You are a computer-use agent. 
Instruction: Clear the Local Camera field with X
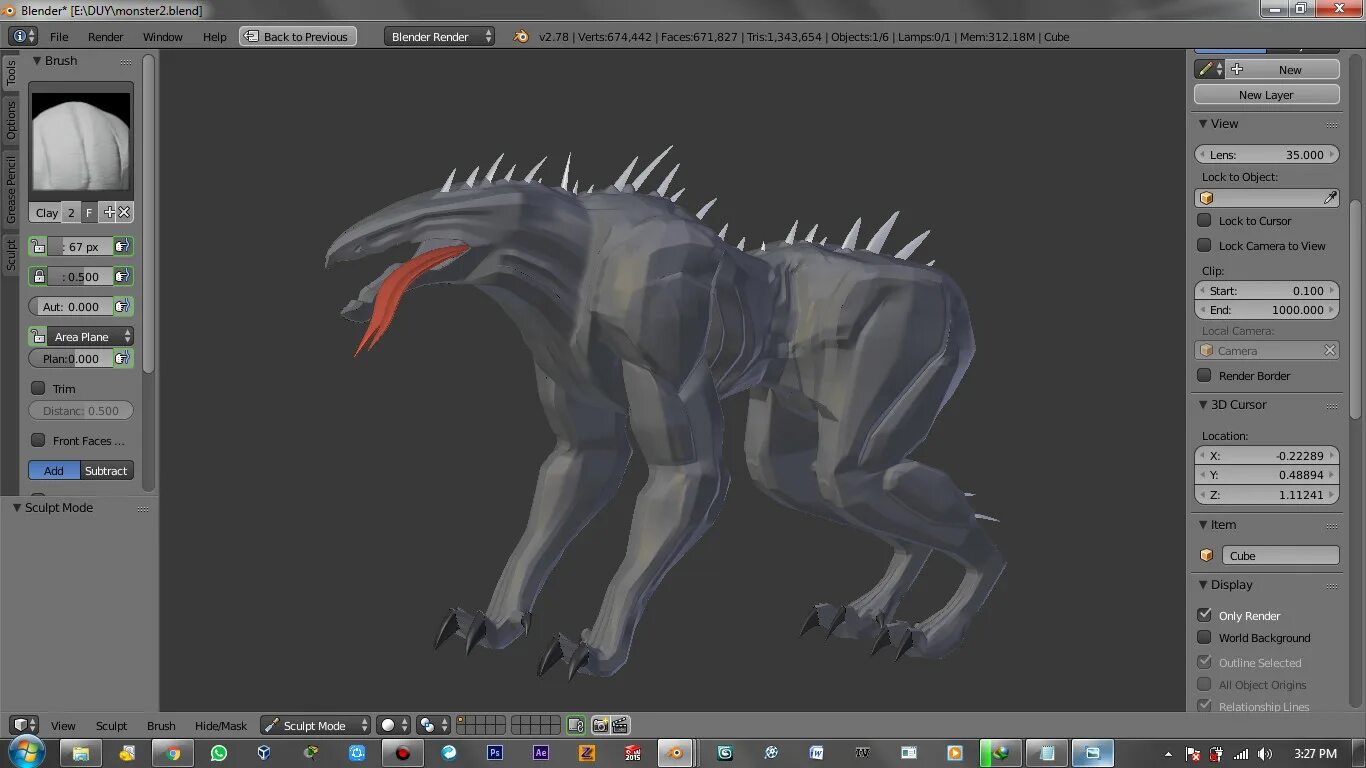(x=1330, y=350)
